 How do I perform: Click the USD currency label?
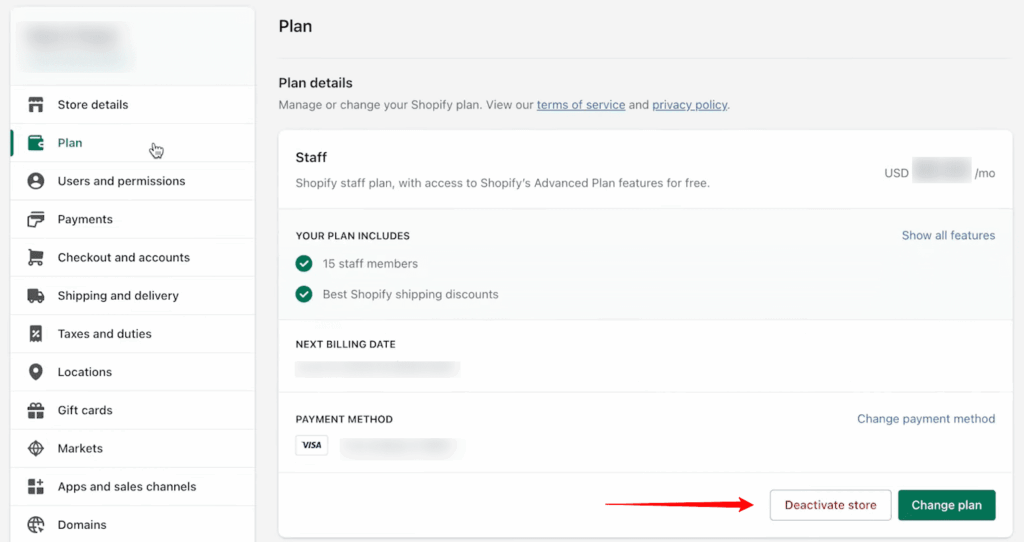point(896,173)
